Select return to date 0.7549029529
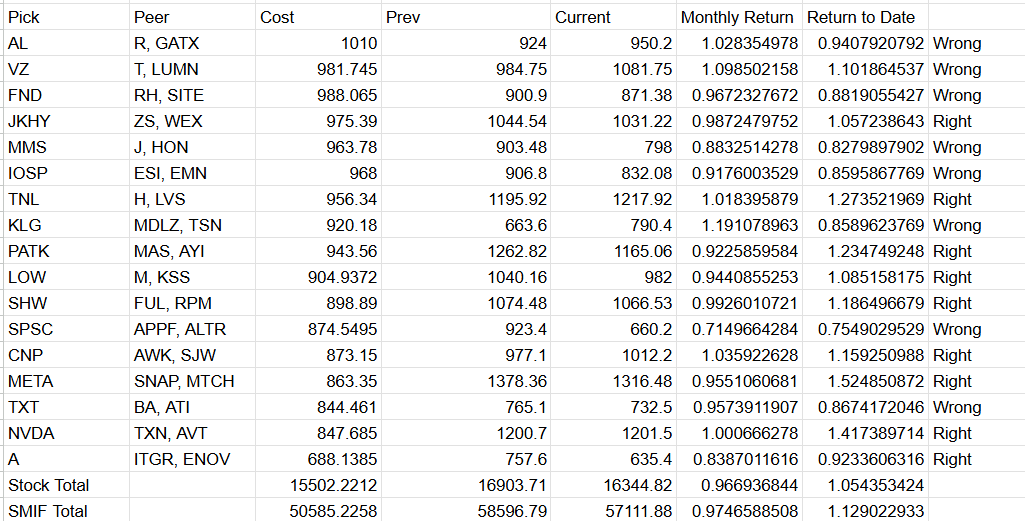This screenshot has height=521, width=1025. tap(865, 329)
